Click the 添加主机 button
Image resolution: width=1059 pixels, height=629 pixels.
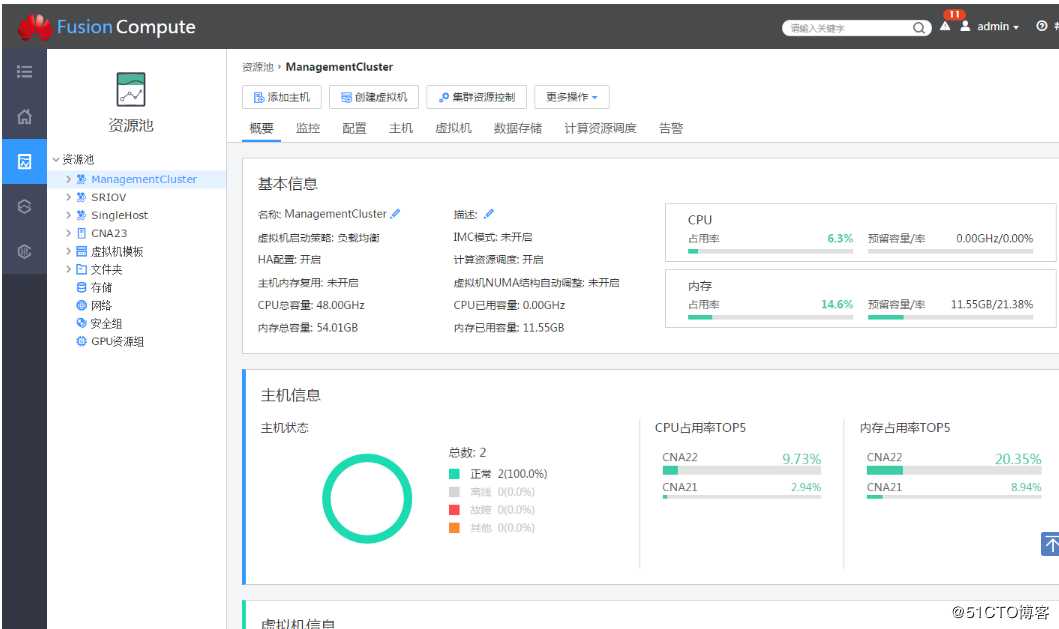click(282, 97)
